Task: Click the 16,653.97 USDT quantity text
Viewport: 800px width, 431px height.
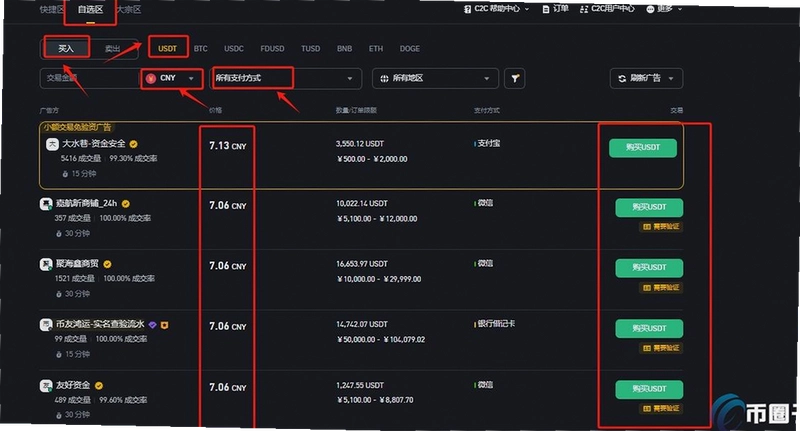Action: [x=362, y=264]
